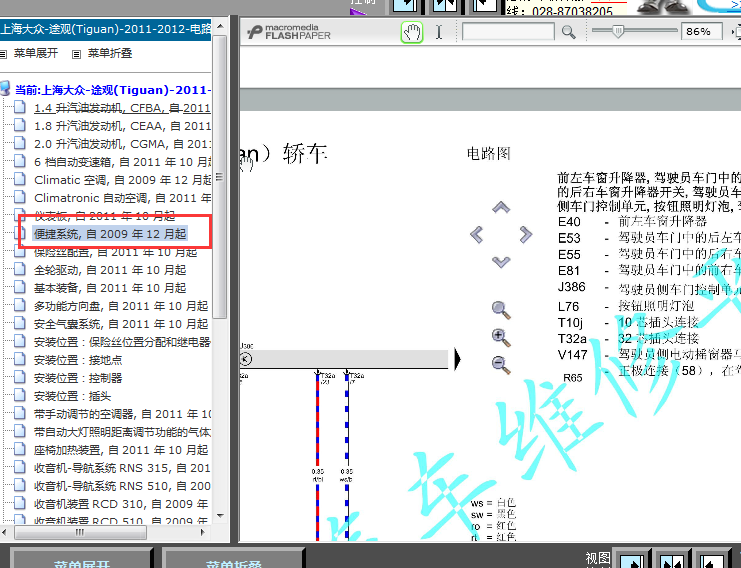
Task: Click the FlashPaper search magnifier button
Action: [569, 32]
